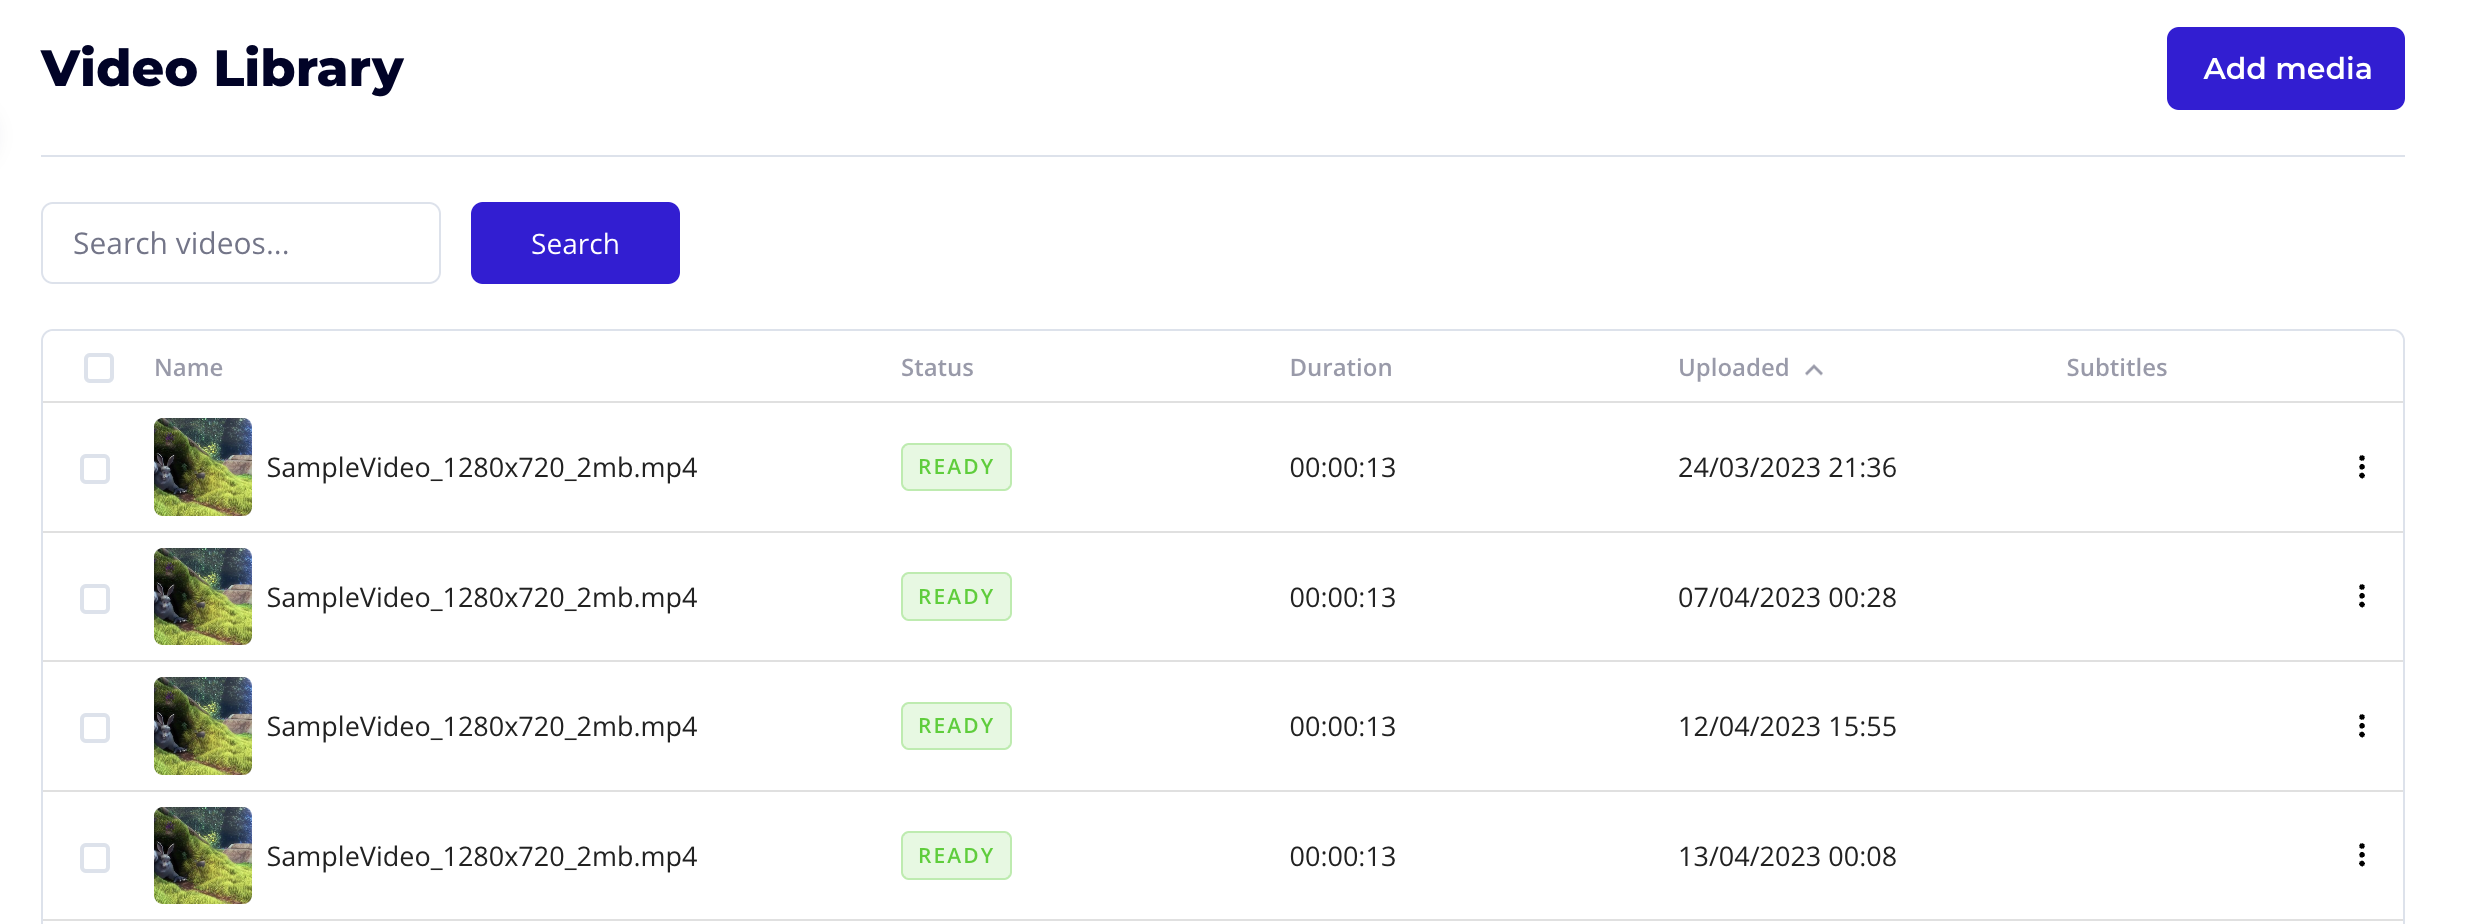Sort videos by the Duration column header
The image size is (2476, 924).
(x=1340, y=368)
